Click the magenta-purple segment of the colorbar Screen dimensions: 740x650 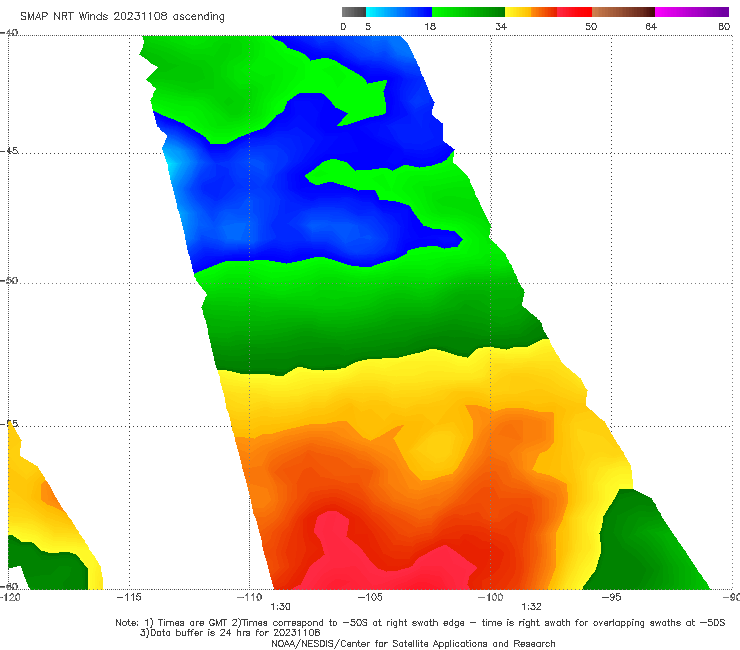click(x=692, y=12)
